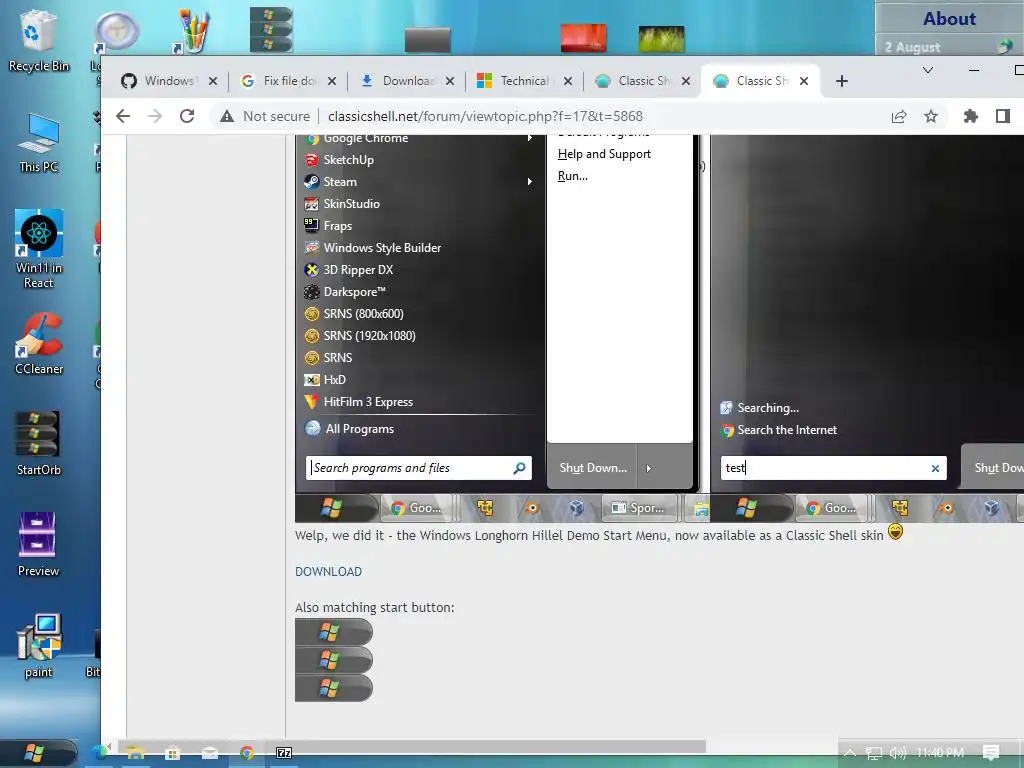
Task: Reload the forum page
Action: point(187,116)
